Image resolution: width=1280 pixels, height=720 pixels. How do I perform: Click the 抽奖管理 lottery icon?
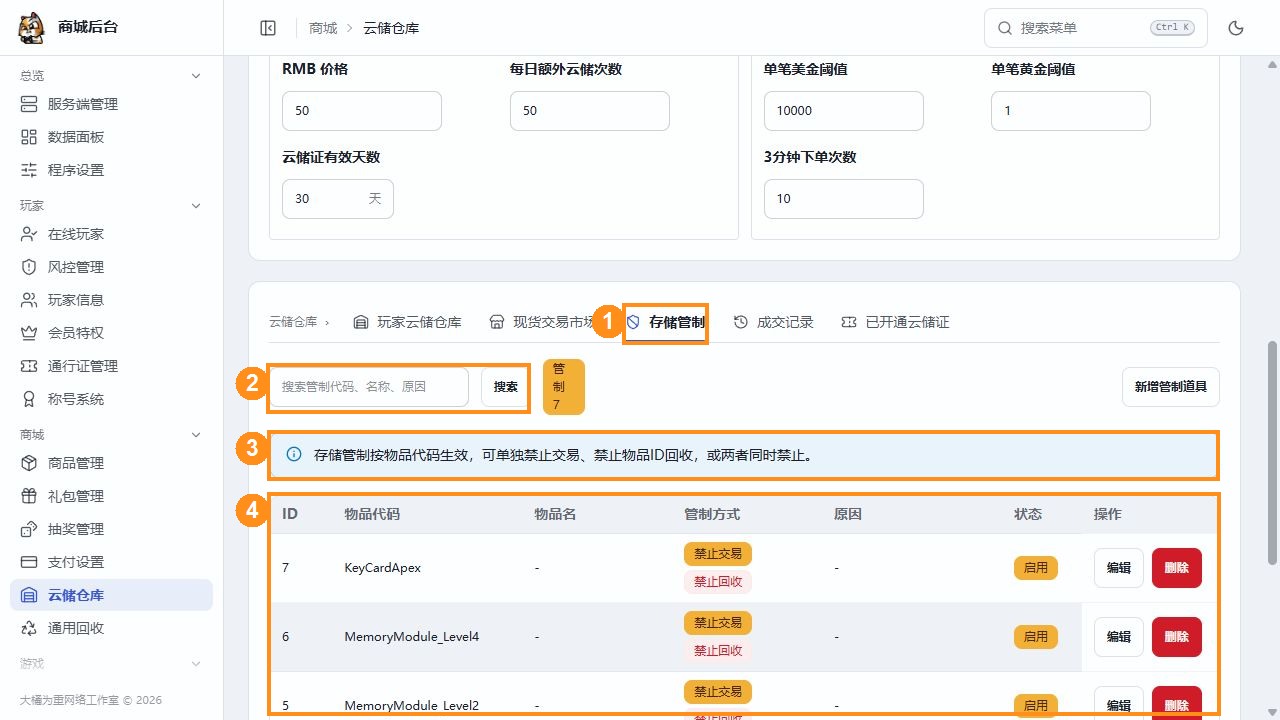(29, 529)
